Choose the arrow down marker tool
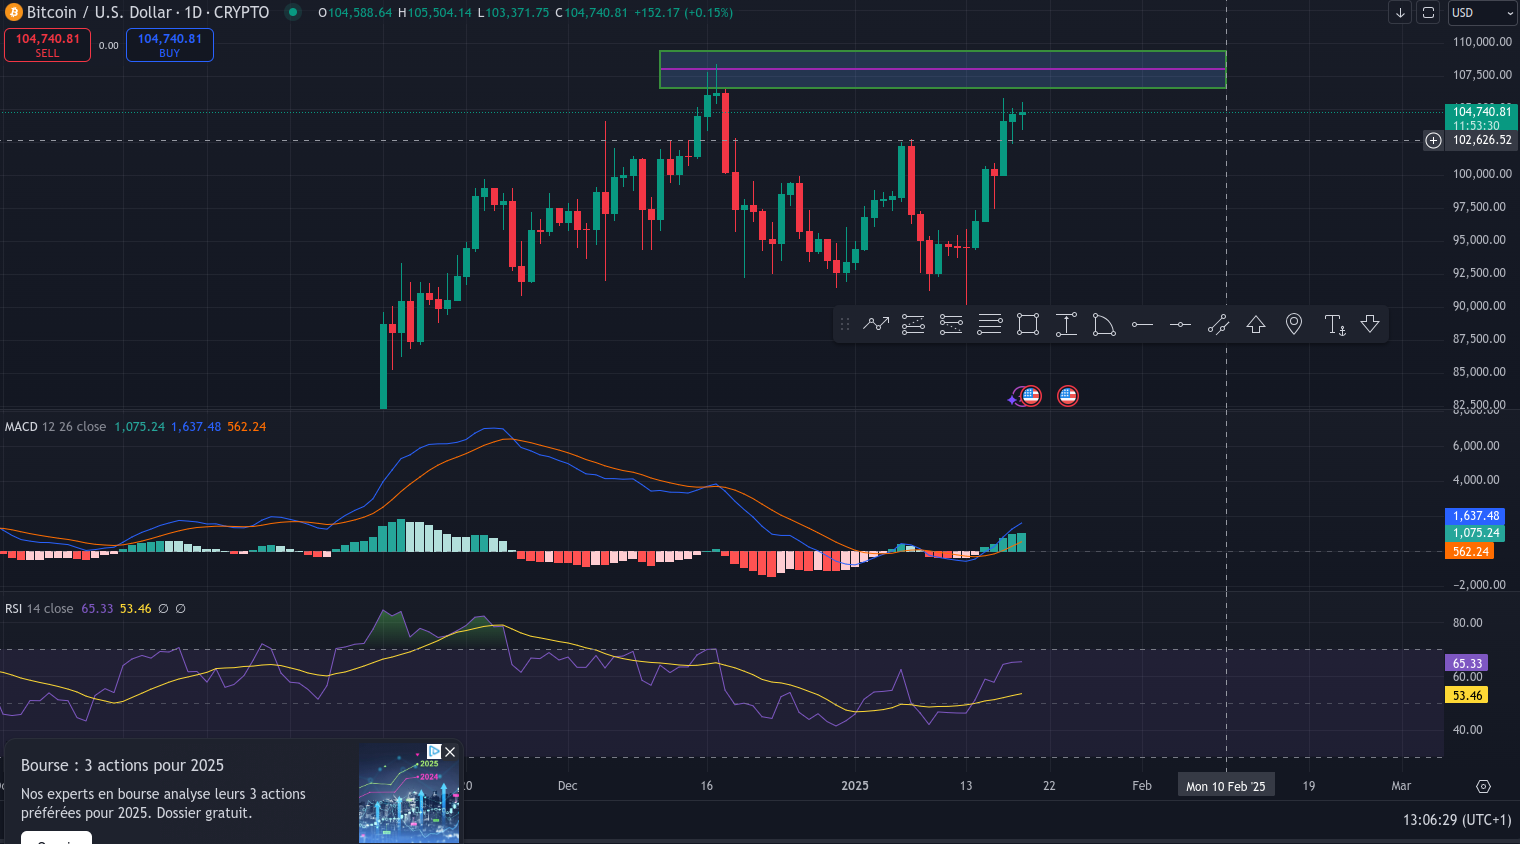Viewport: 1520px width, 844px height. pos(1370,324)
